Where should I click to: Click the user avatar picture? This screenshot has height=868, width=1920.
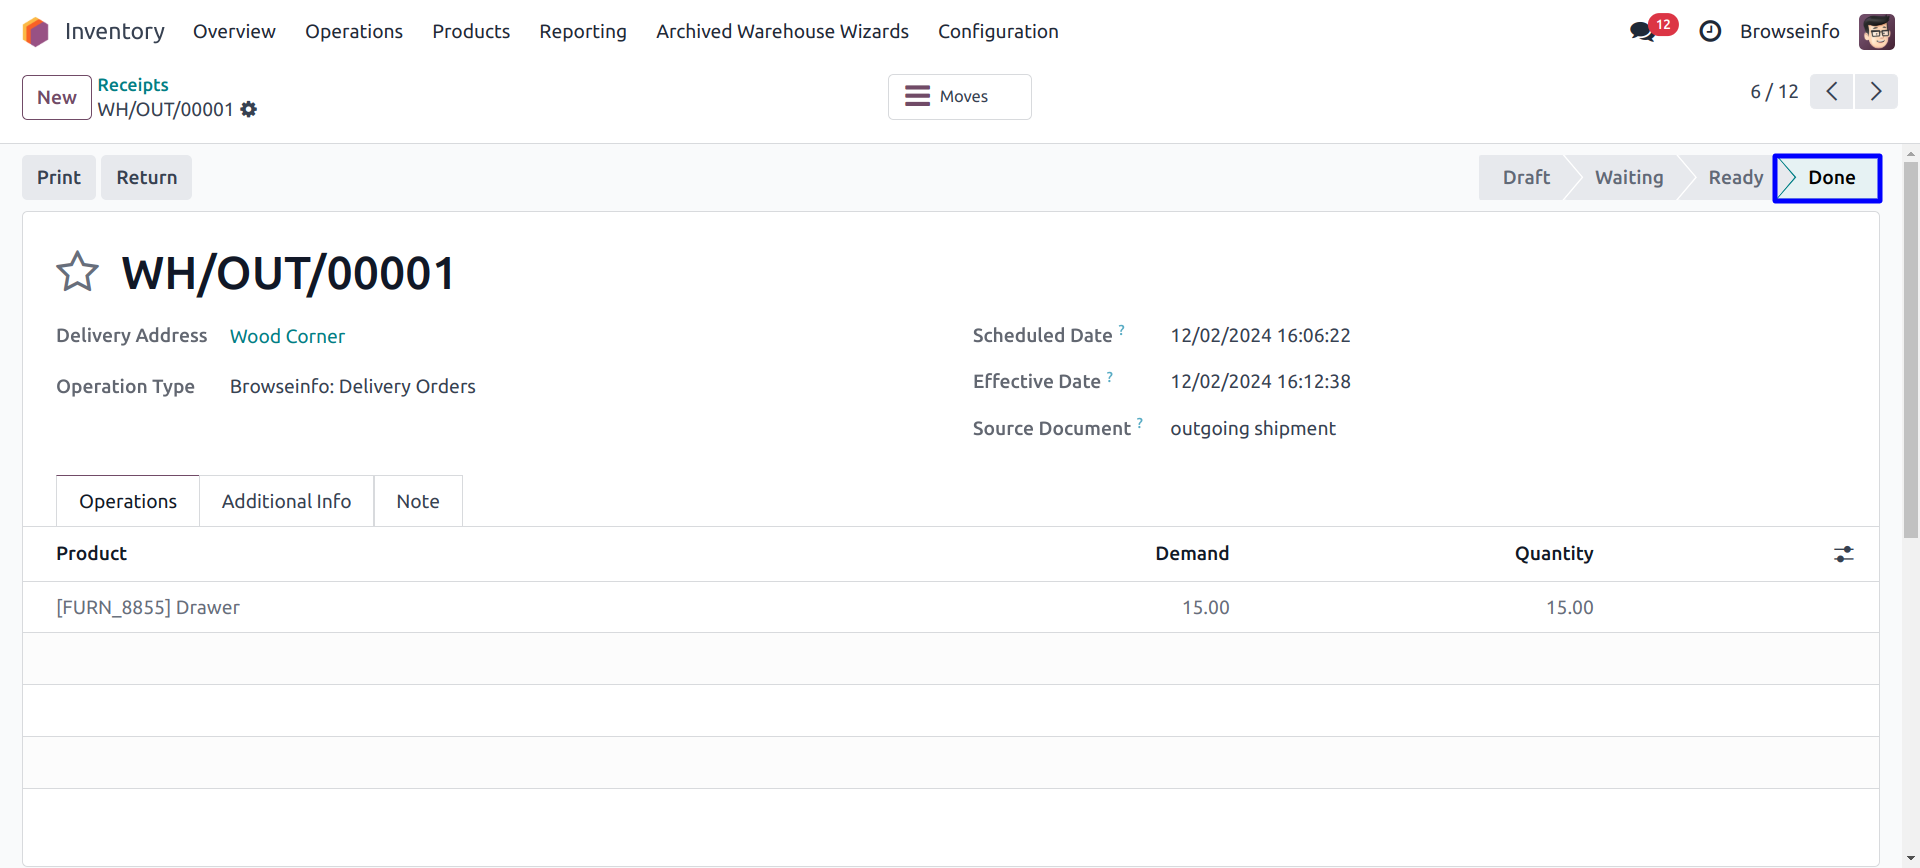[x=1876, y=32]
